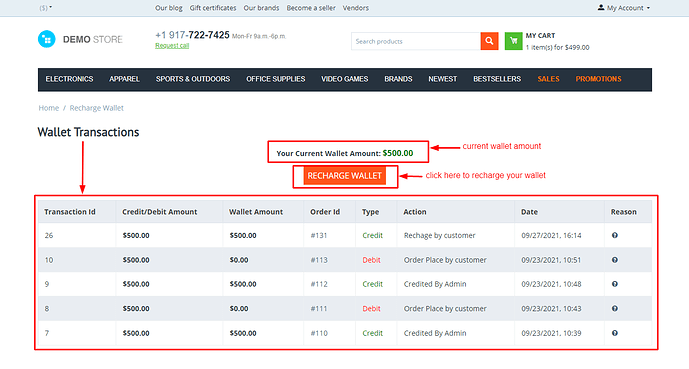Expand the My Account dropdown
This screenshot has width=689, height=369.
pyautogui.click(x=624, y=8)
